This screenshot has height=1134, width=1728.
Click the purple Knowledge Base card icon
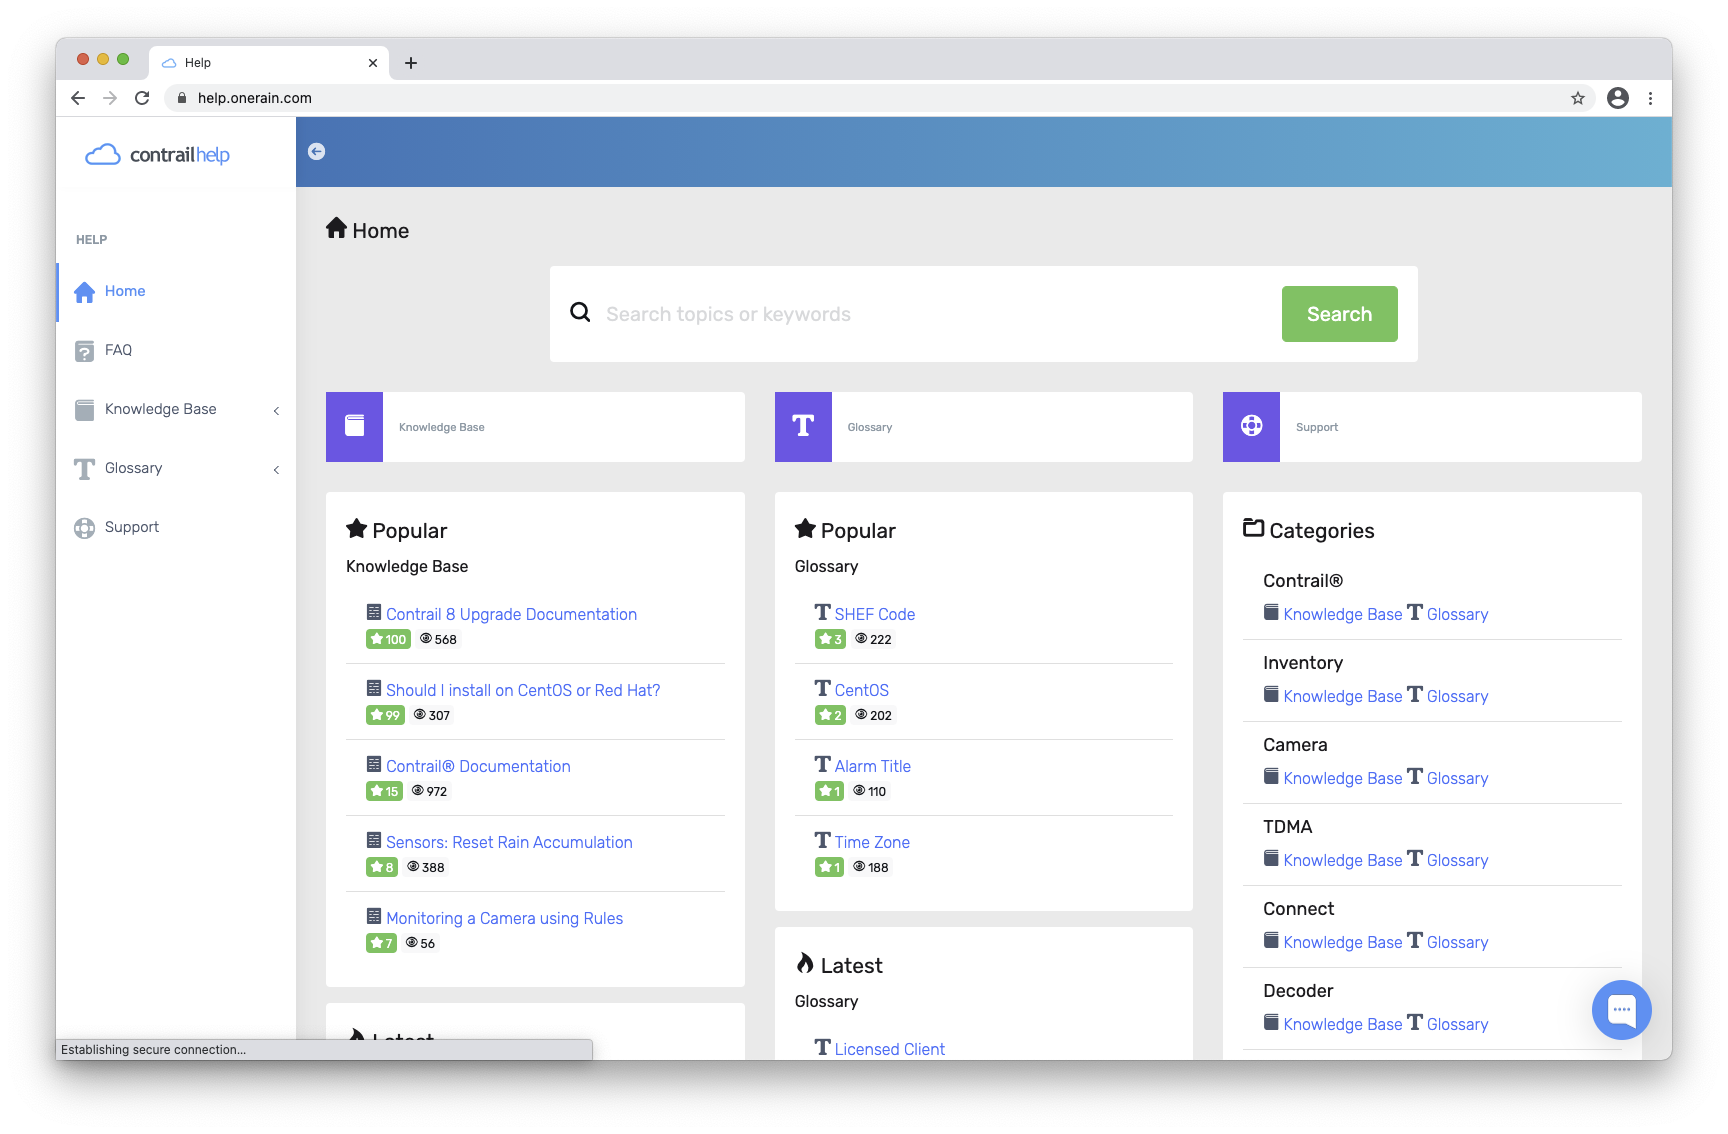354,427
